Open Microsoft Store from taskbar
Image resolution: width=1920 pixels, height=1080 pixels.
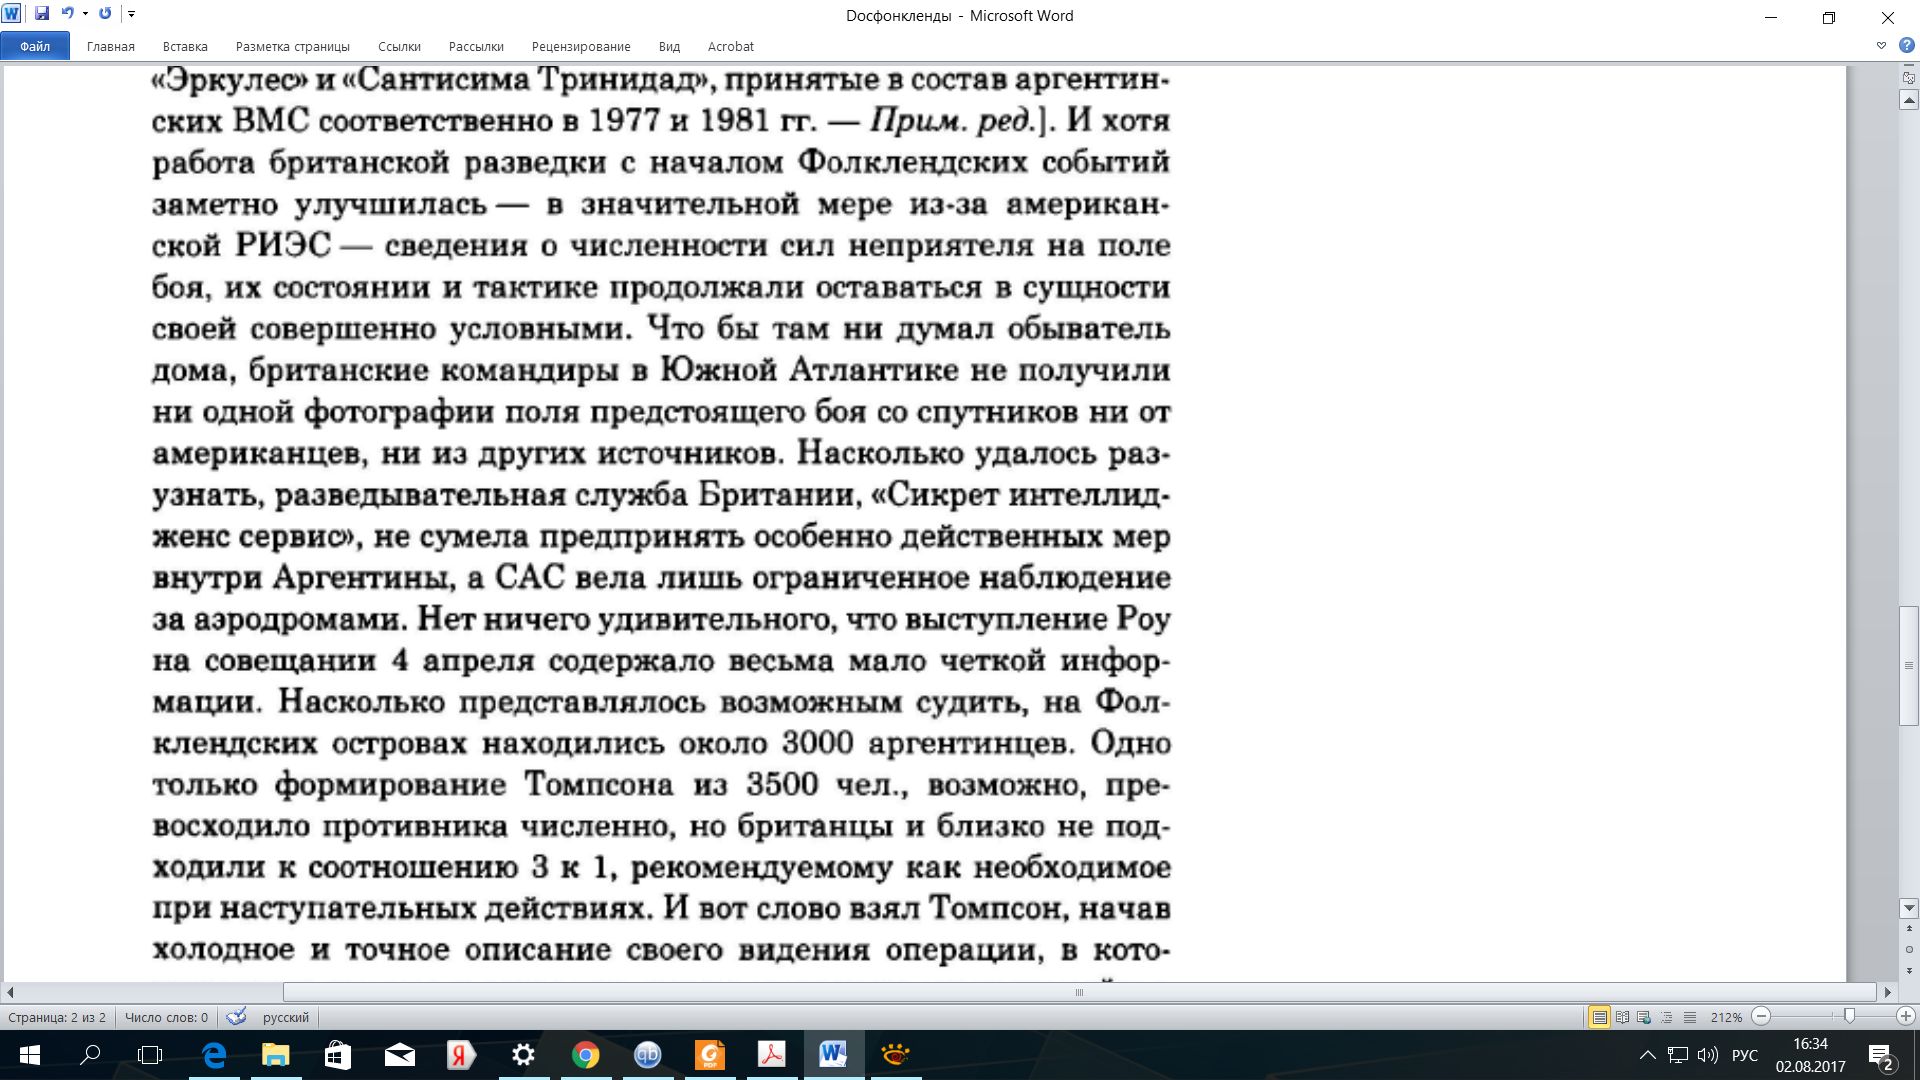337,1055
